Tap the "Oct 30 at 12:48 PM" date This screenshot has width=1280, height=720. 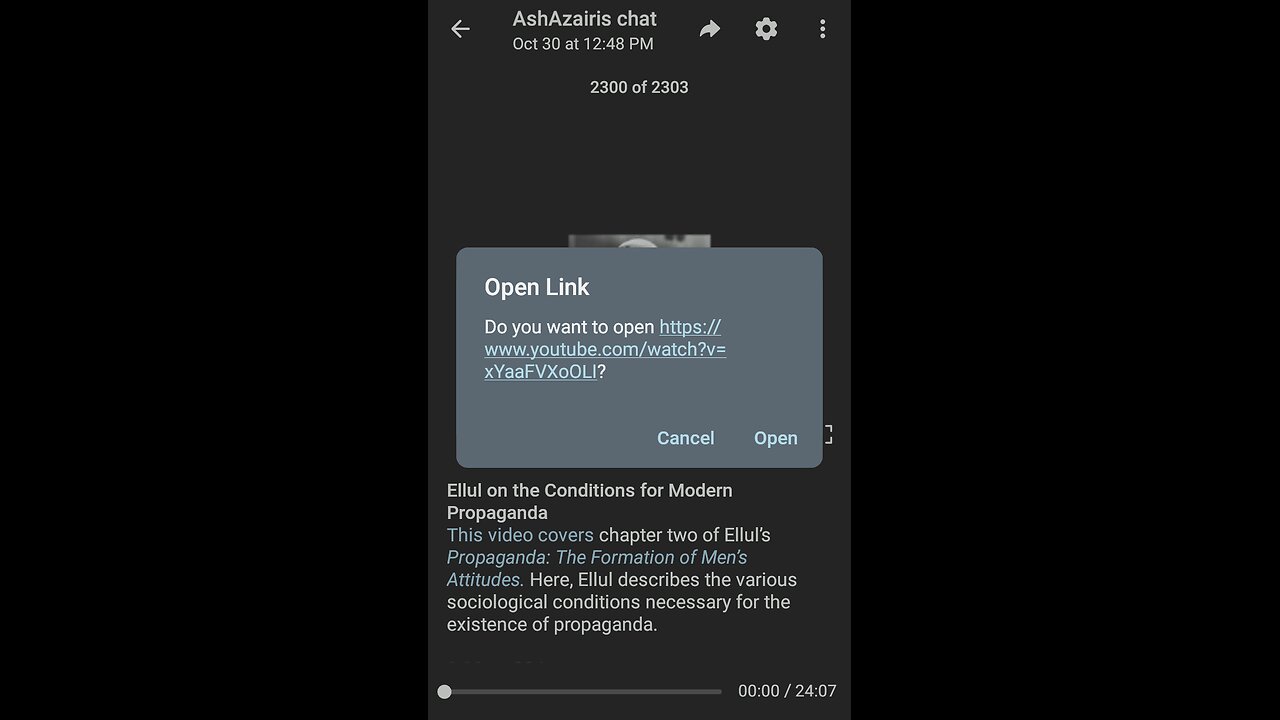[x=583, y=44]
